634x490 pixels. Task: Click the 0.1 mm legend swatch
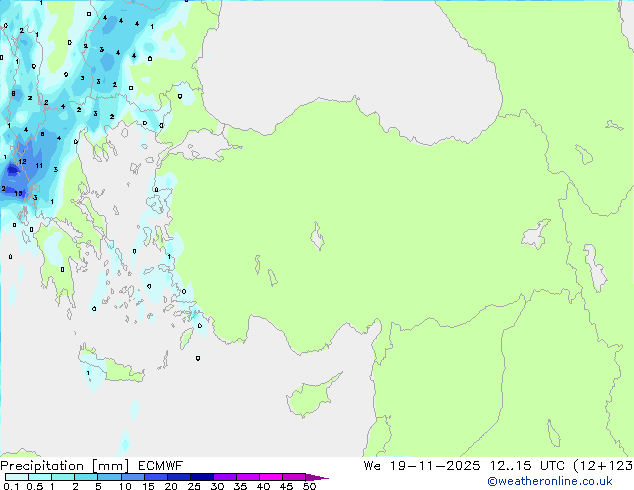pyautogui.click(x=17, y=477)
